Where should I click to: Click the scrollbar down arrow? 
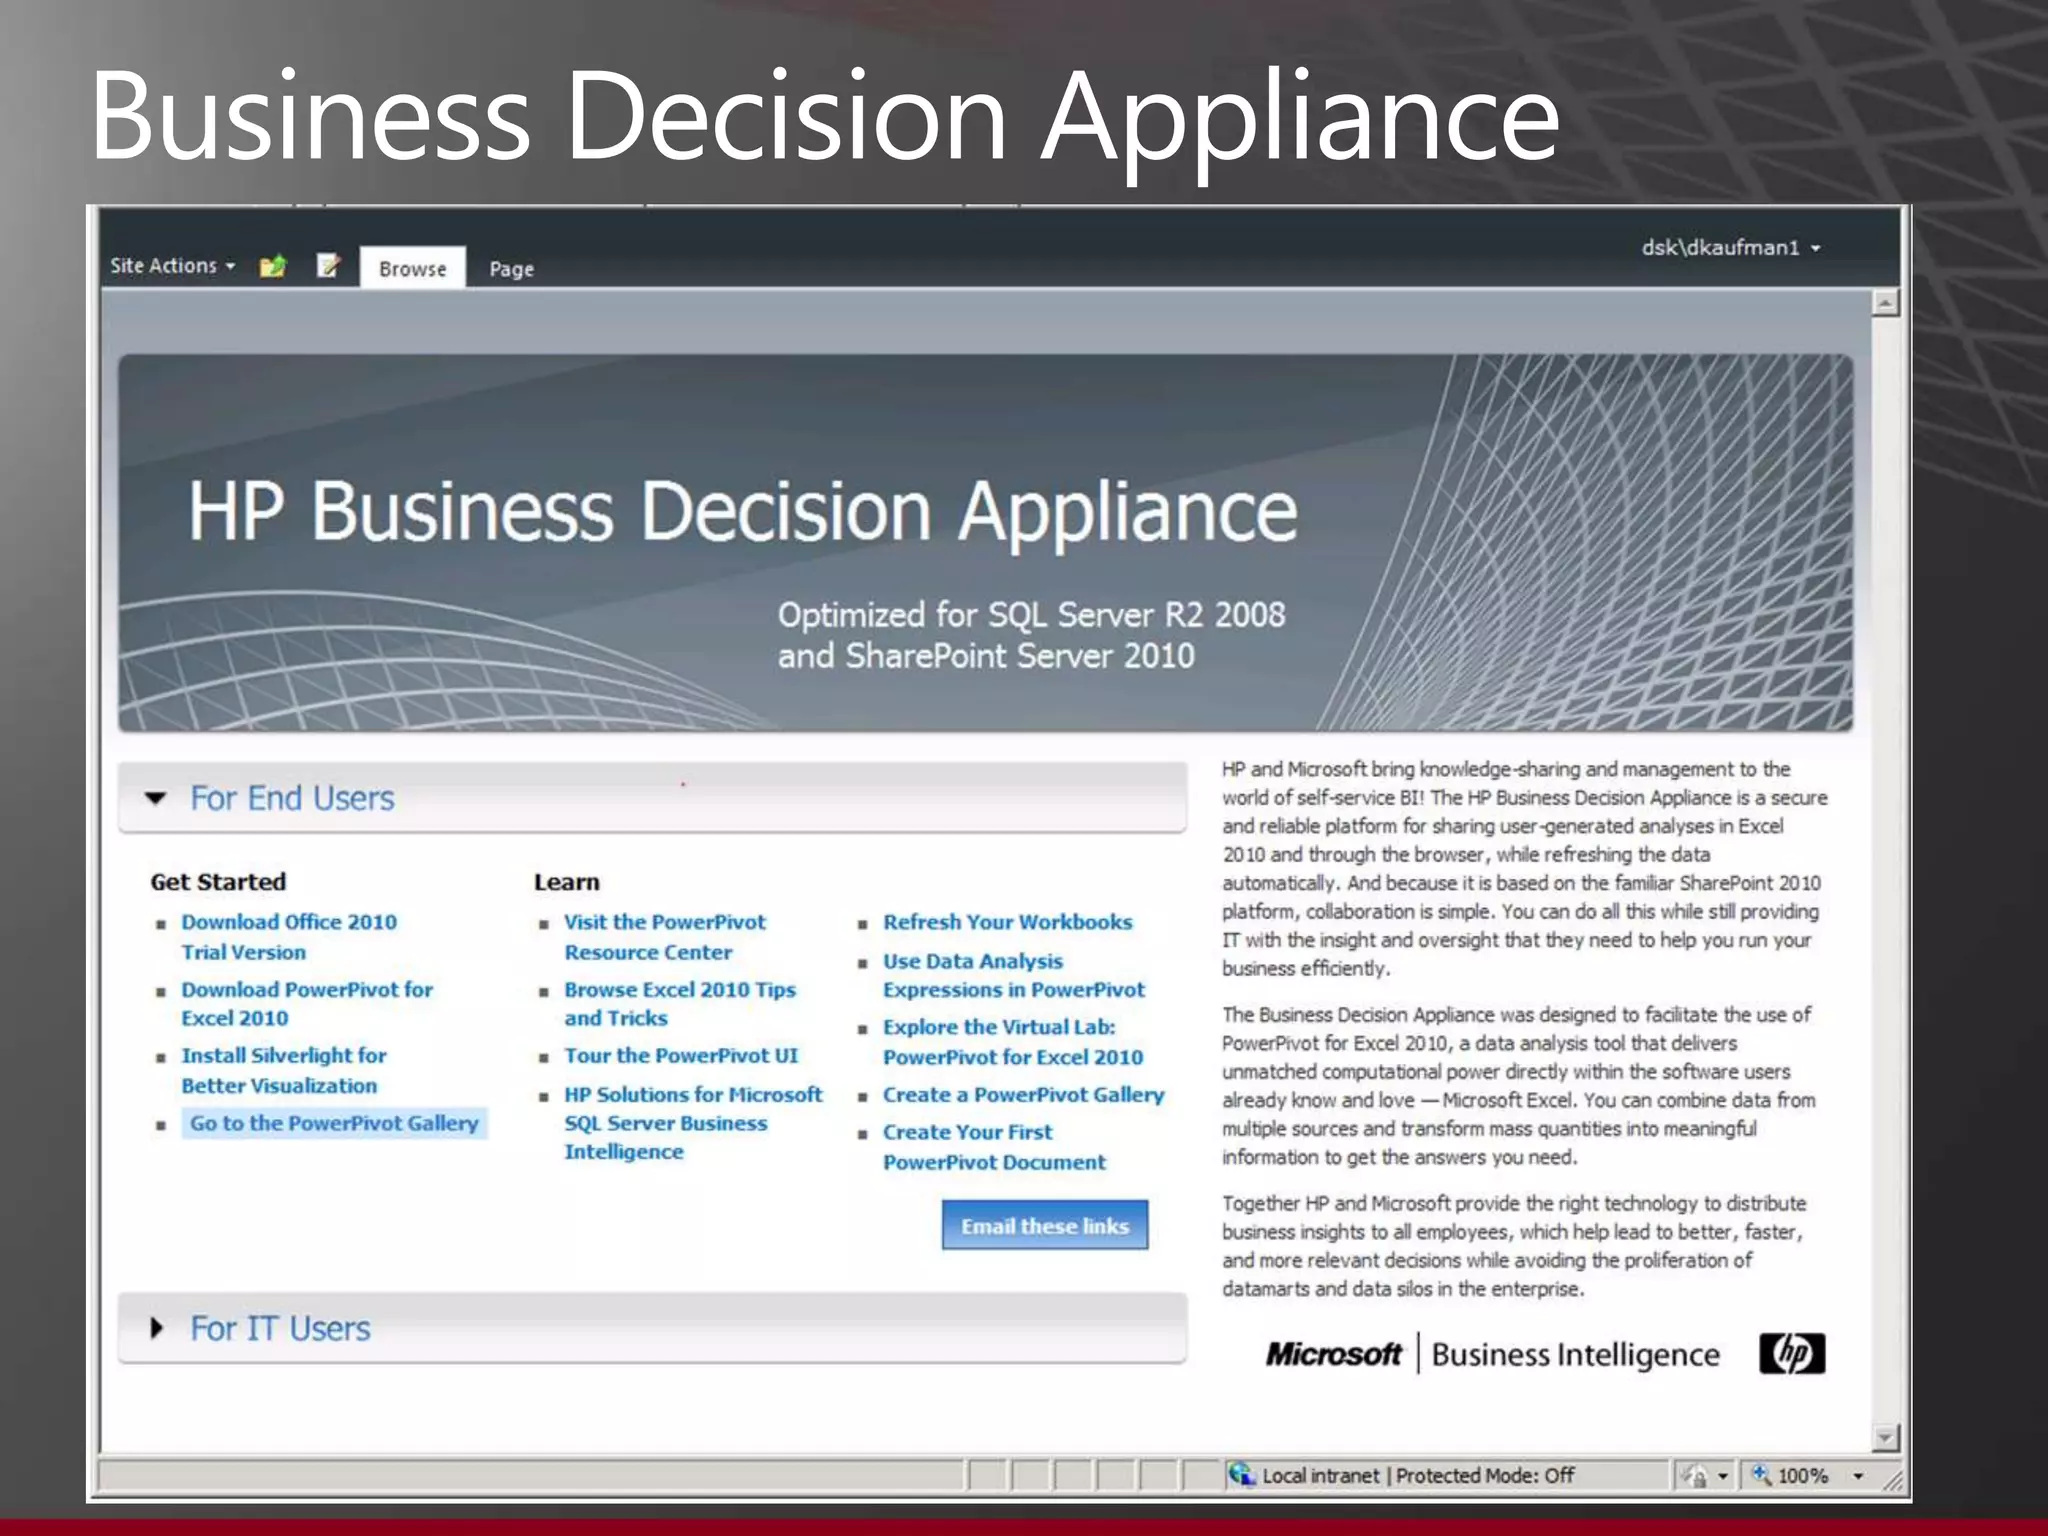(1885, 1438)
